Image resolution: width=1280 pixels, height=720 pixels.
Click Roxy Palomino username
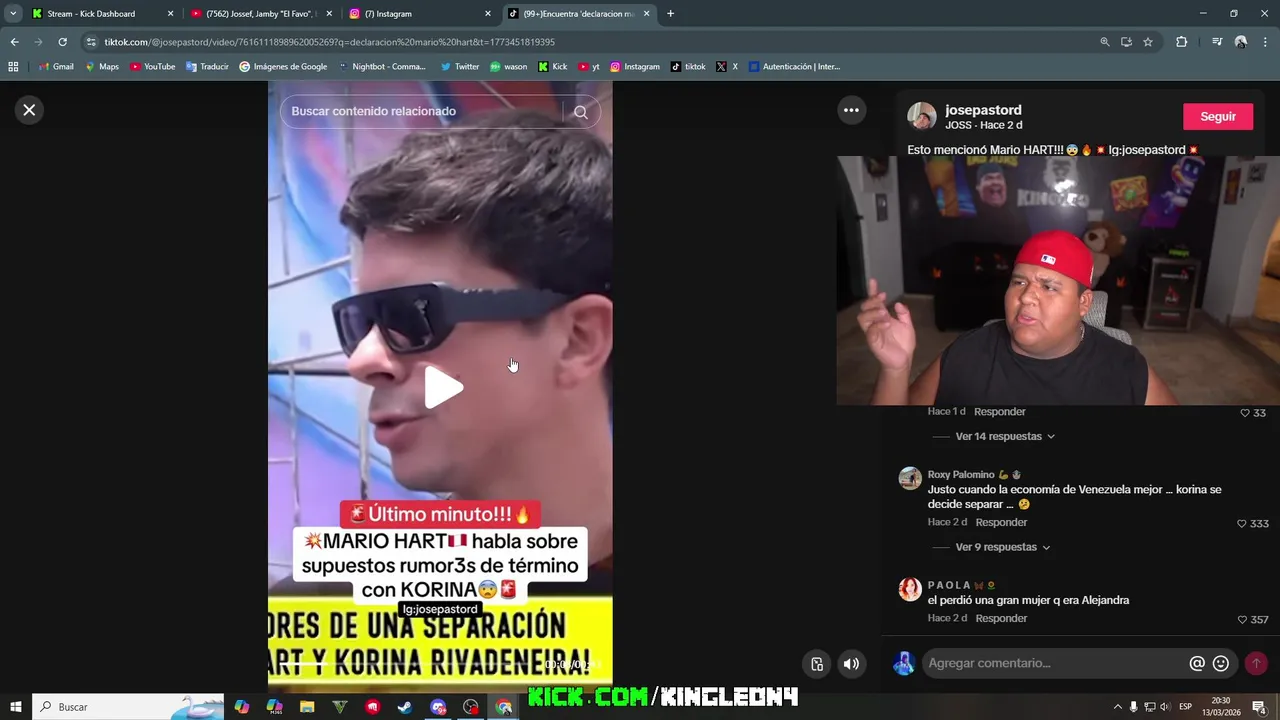tap(960, 474)
